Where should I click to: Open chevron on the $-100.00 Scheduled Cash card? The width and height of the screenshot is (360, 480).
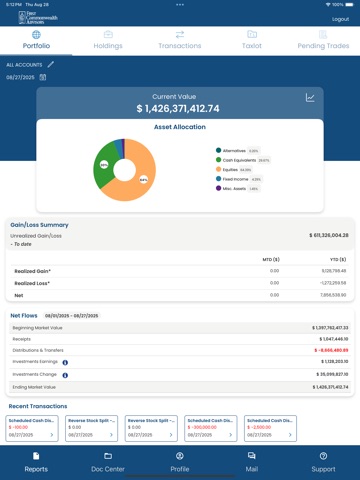point(52,435)
